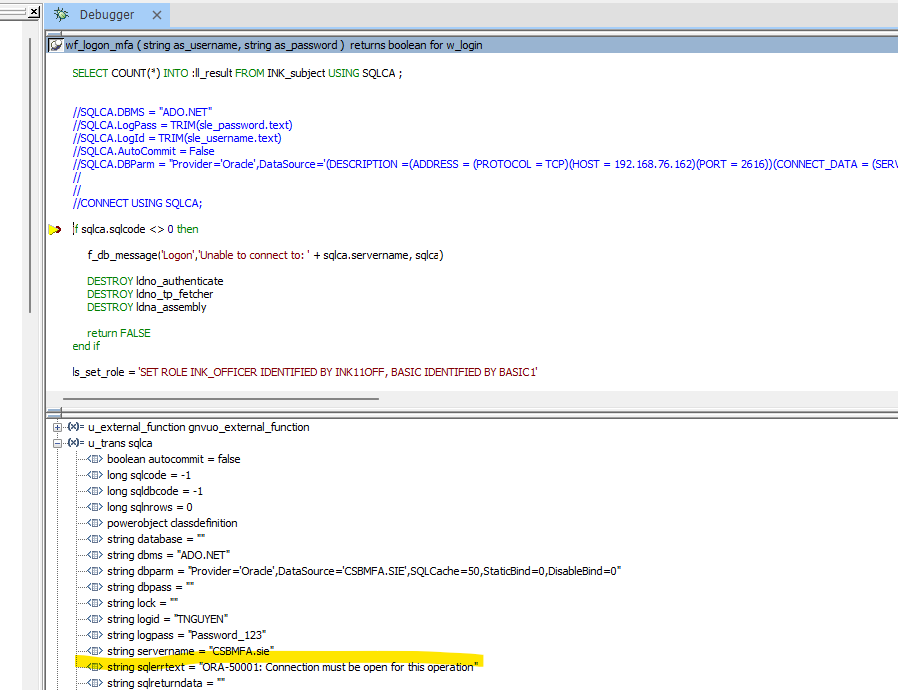Select the string dbparm row

tap(364, 571)
